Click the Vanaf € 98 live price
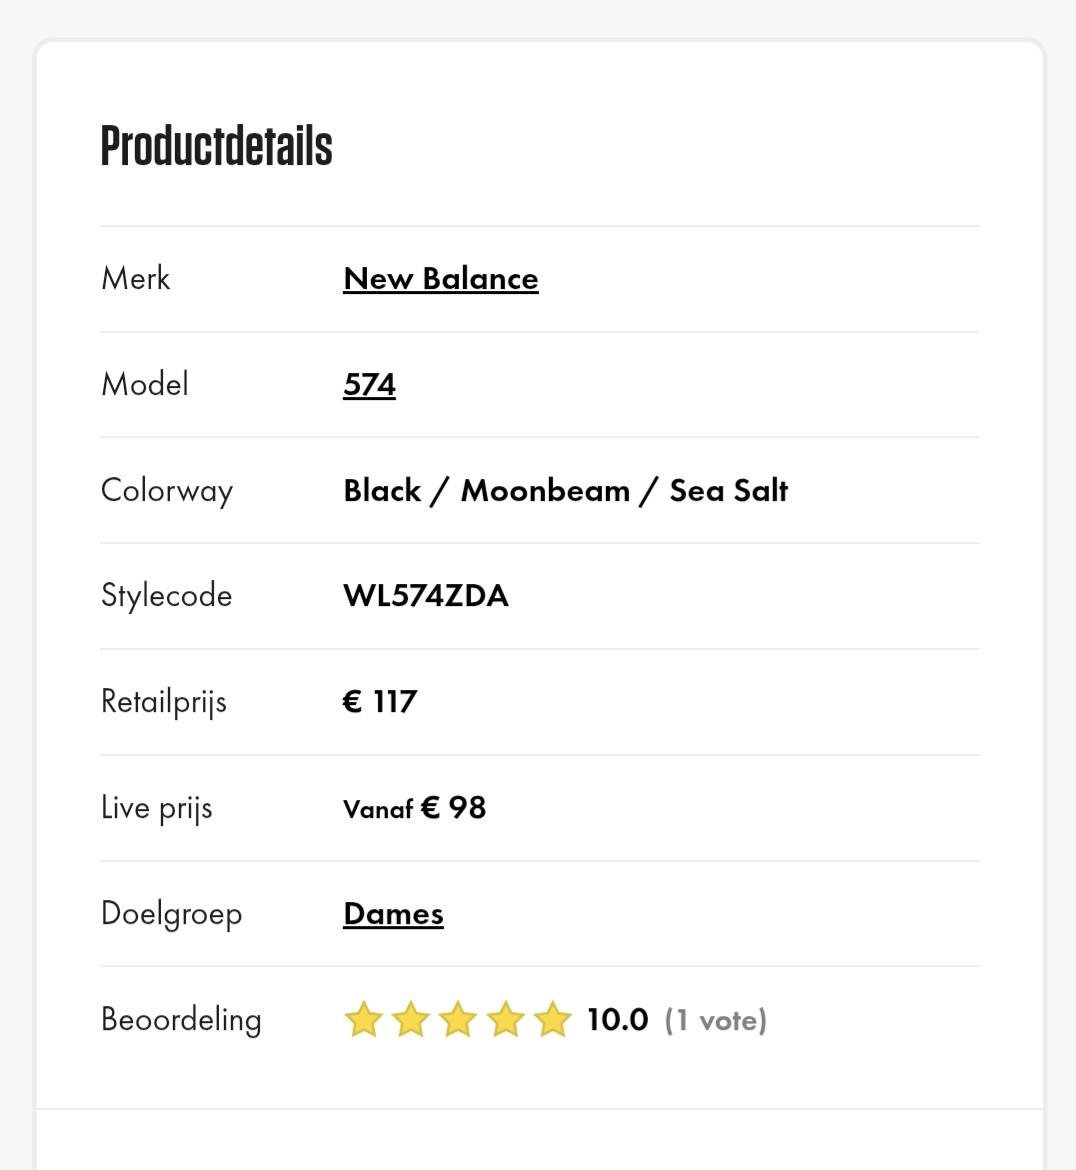1076x1170 pixels. point(414,806)
